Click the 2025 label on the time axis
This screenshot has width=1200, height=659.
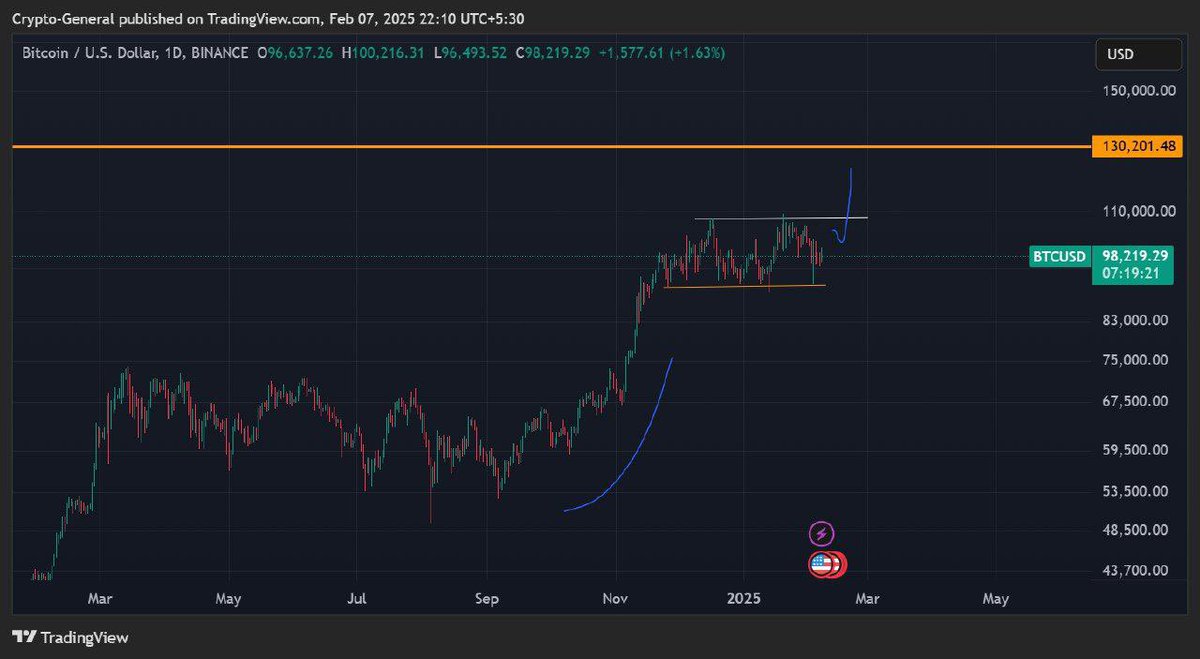pos(743,599)
